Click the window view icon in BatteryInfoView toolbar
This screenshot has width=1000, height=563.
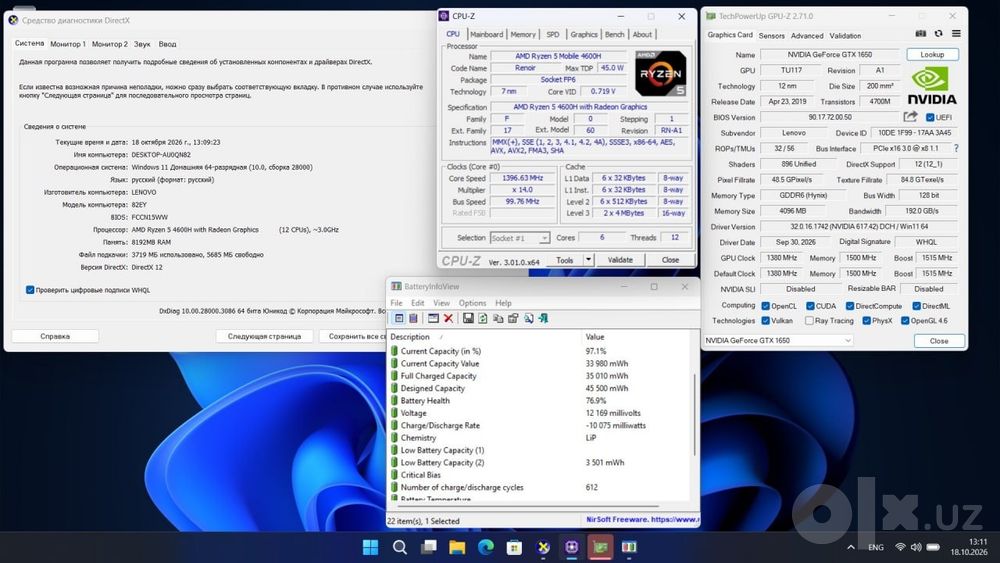tap(434, 318)
